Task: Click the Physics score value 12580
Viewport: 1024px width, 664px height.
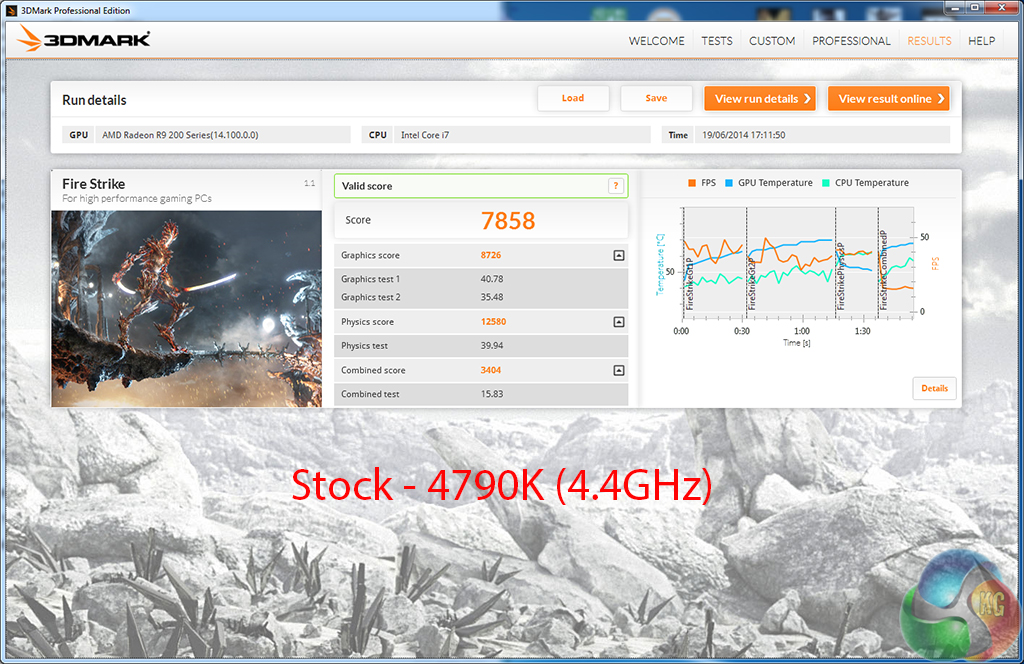Action: tap(493, 322)
